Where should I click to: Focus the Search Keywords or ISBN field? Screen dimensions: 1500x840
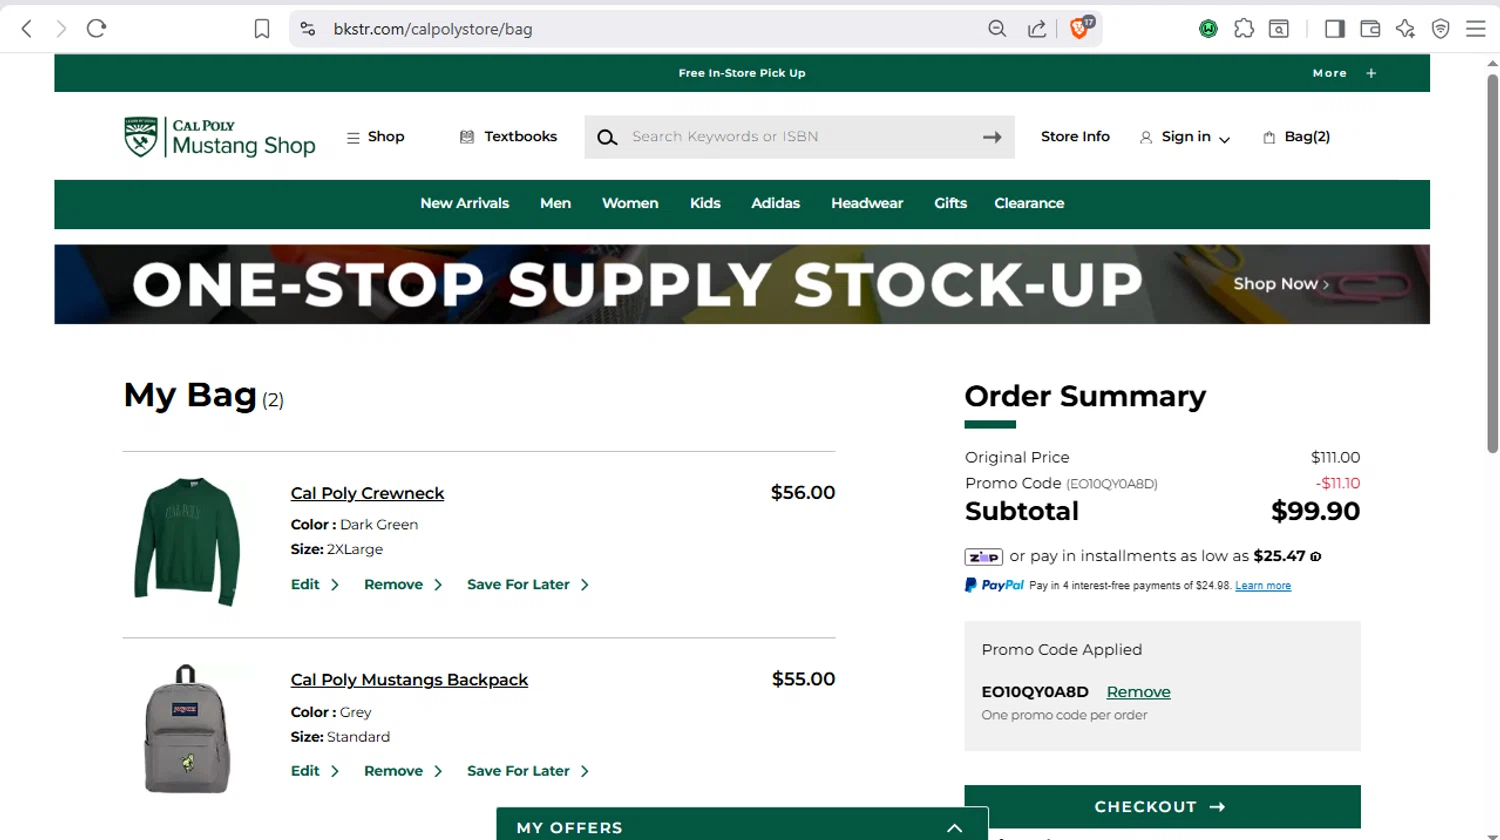point(800,137)
